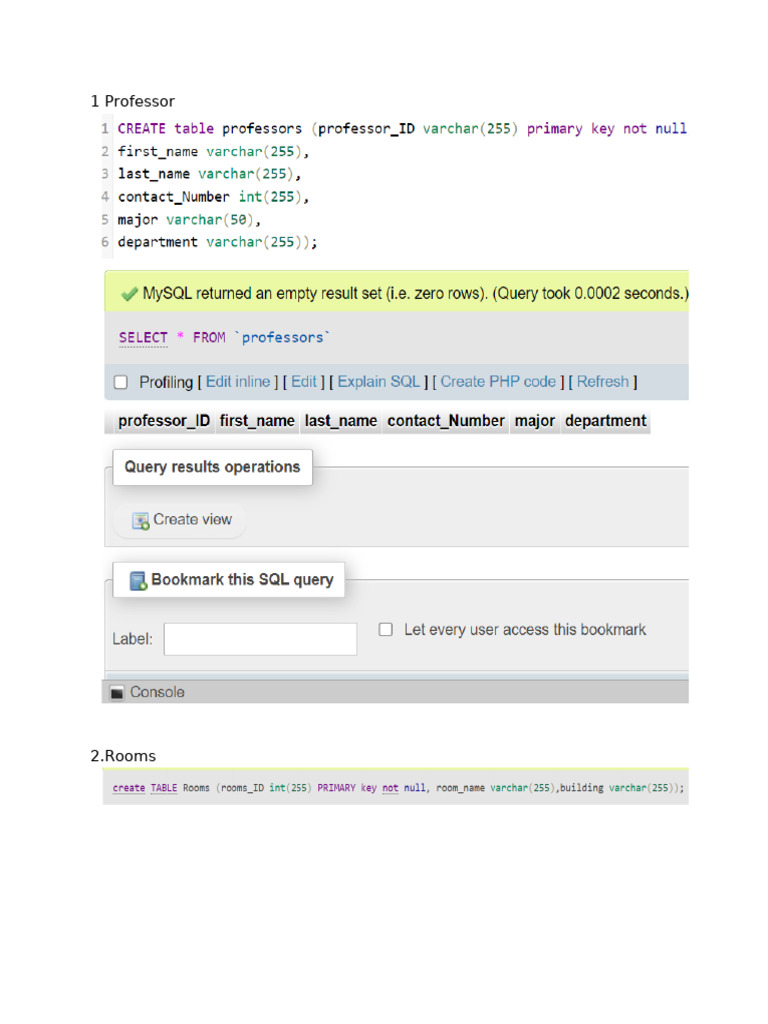Screen dimensions: 768x1024
Task: Click the Create view link
Action: [192, 520]
